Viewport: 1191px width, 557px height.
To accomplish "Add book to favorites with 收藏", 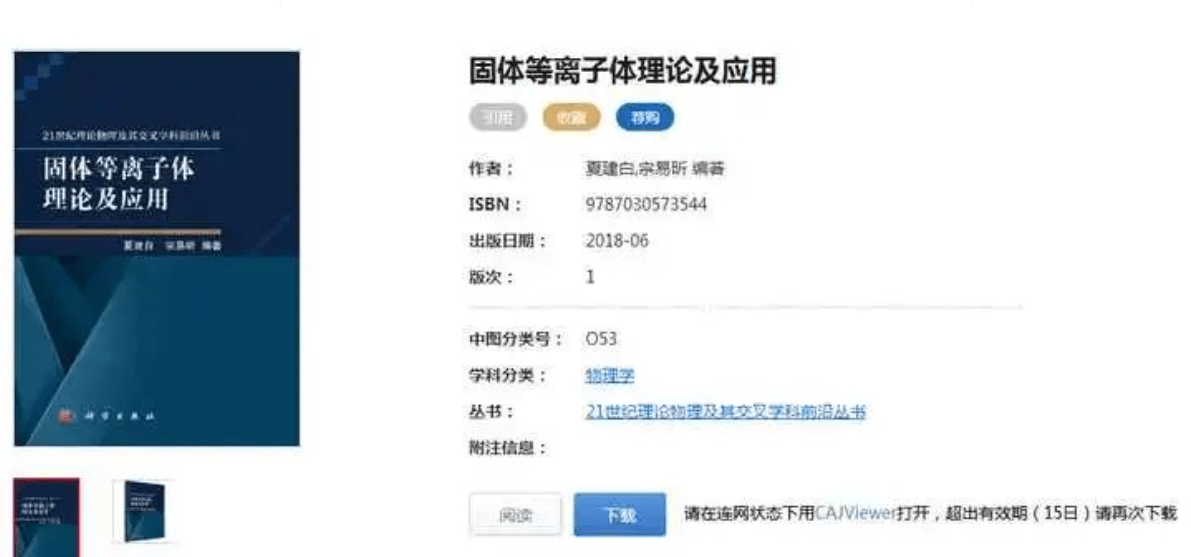I will 570,118.
